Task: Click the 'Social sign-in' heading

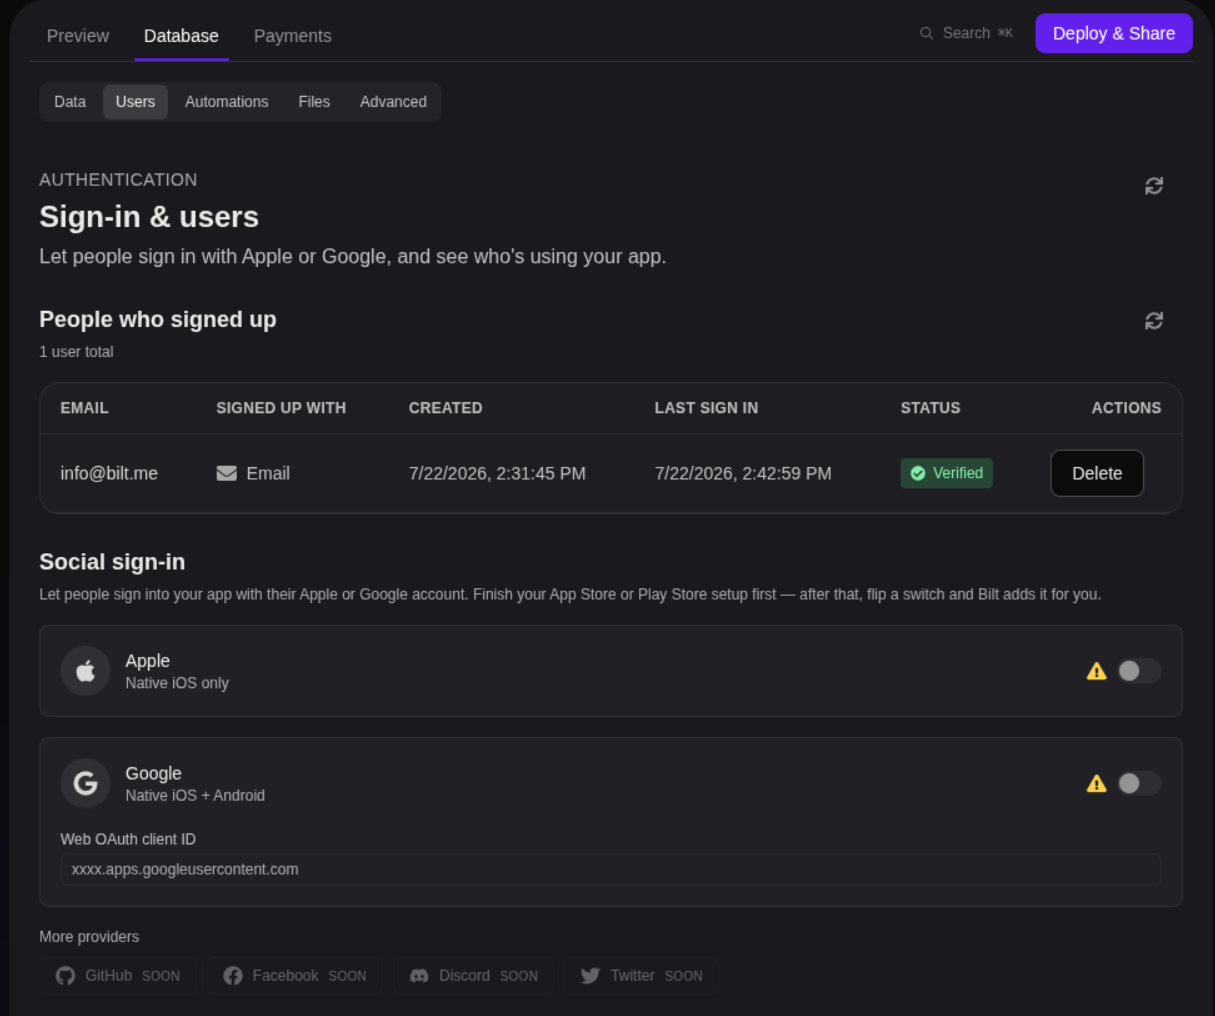Action: [112, 562]
